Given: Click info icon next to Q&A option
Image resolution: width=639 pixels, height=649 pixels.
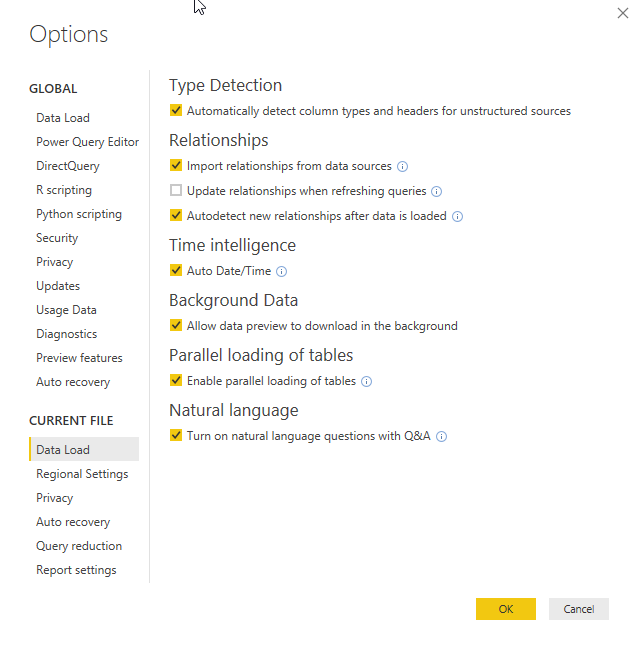Looking at the screenshot, I should click(441, 436).
